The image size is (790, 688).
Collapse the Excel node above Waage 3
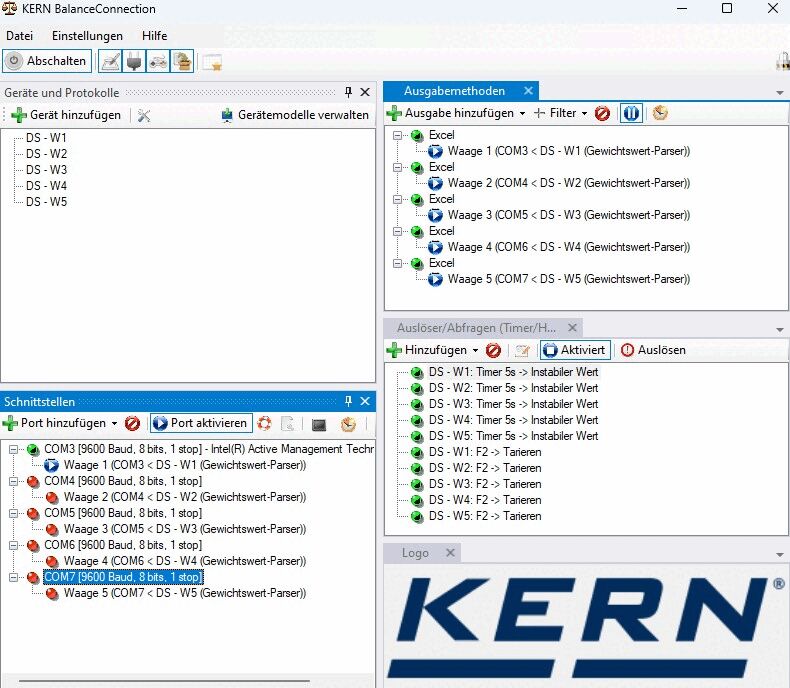click(398, 199)
